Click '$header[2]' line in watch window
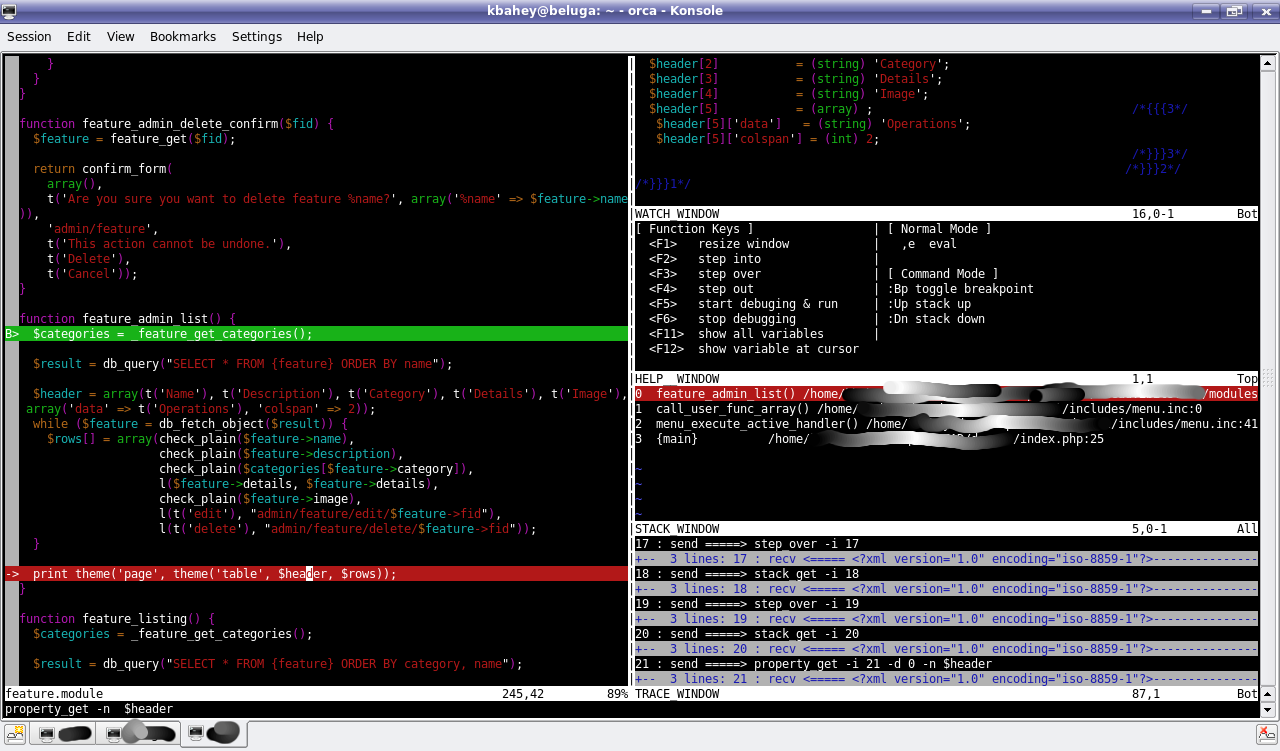1280x751 pixels. (x=799, y=64)
